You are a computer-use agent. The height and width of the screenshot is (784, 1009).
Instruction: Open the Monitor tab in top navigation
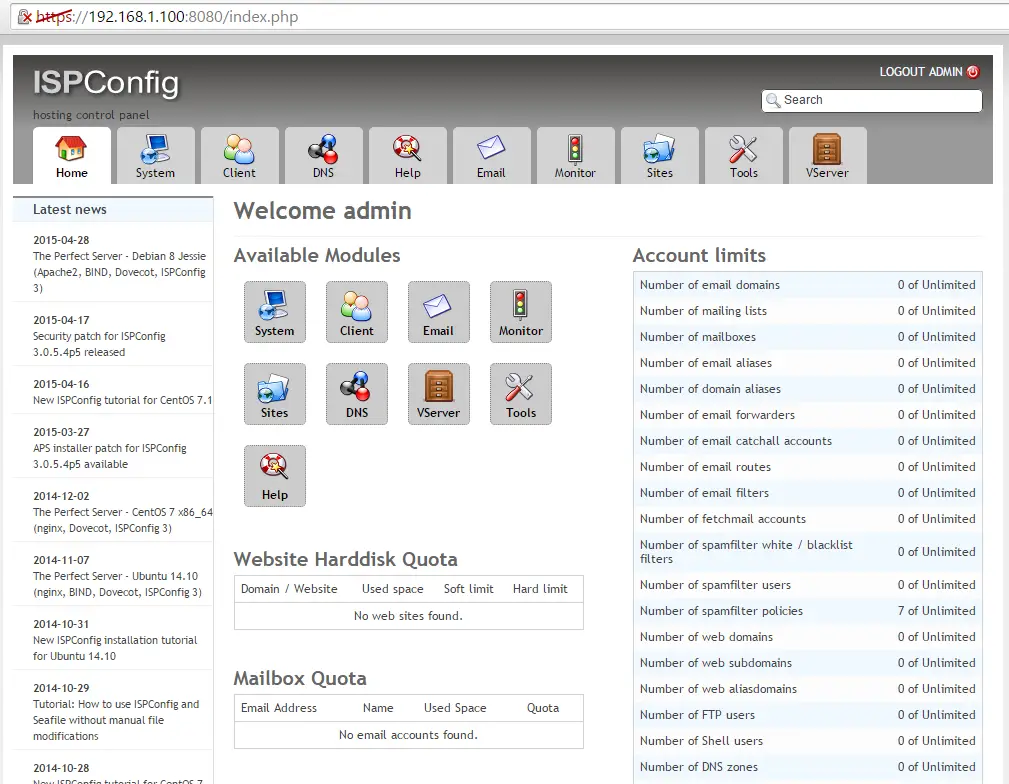pos(575,156)
